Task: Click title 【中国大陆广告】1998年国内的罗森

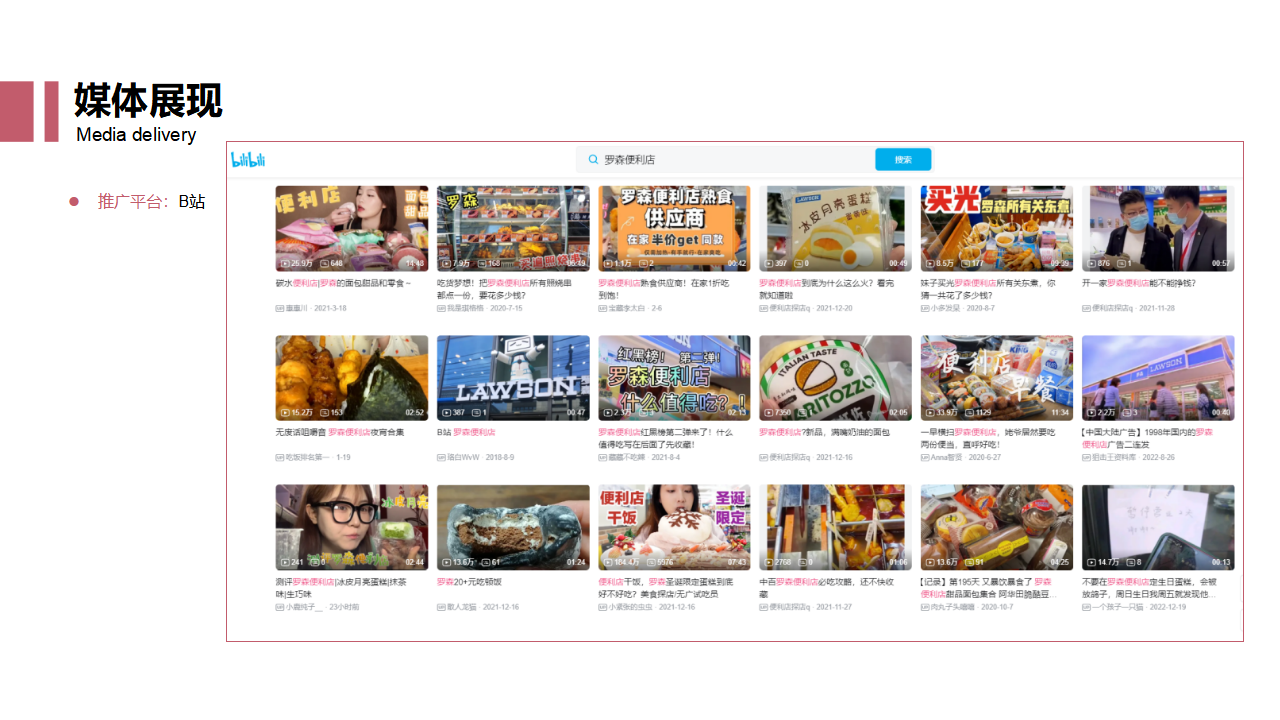Action: point(1148,438)
